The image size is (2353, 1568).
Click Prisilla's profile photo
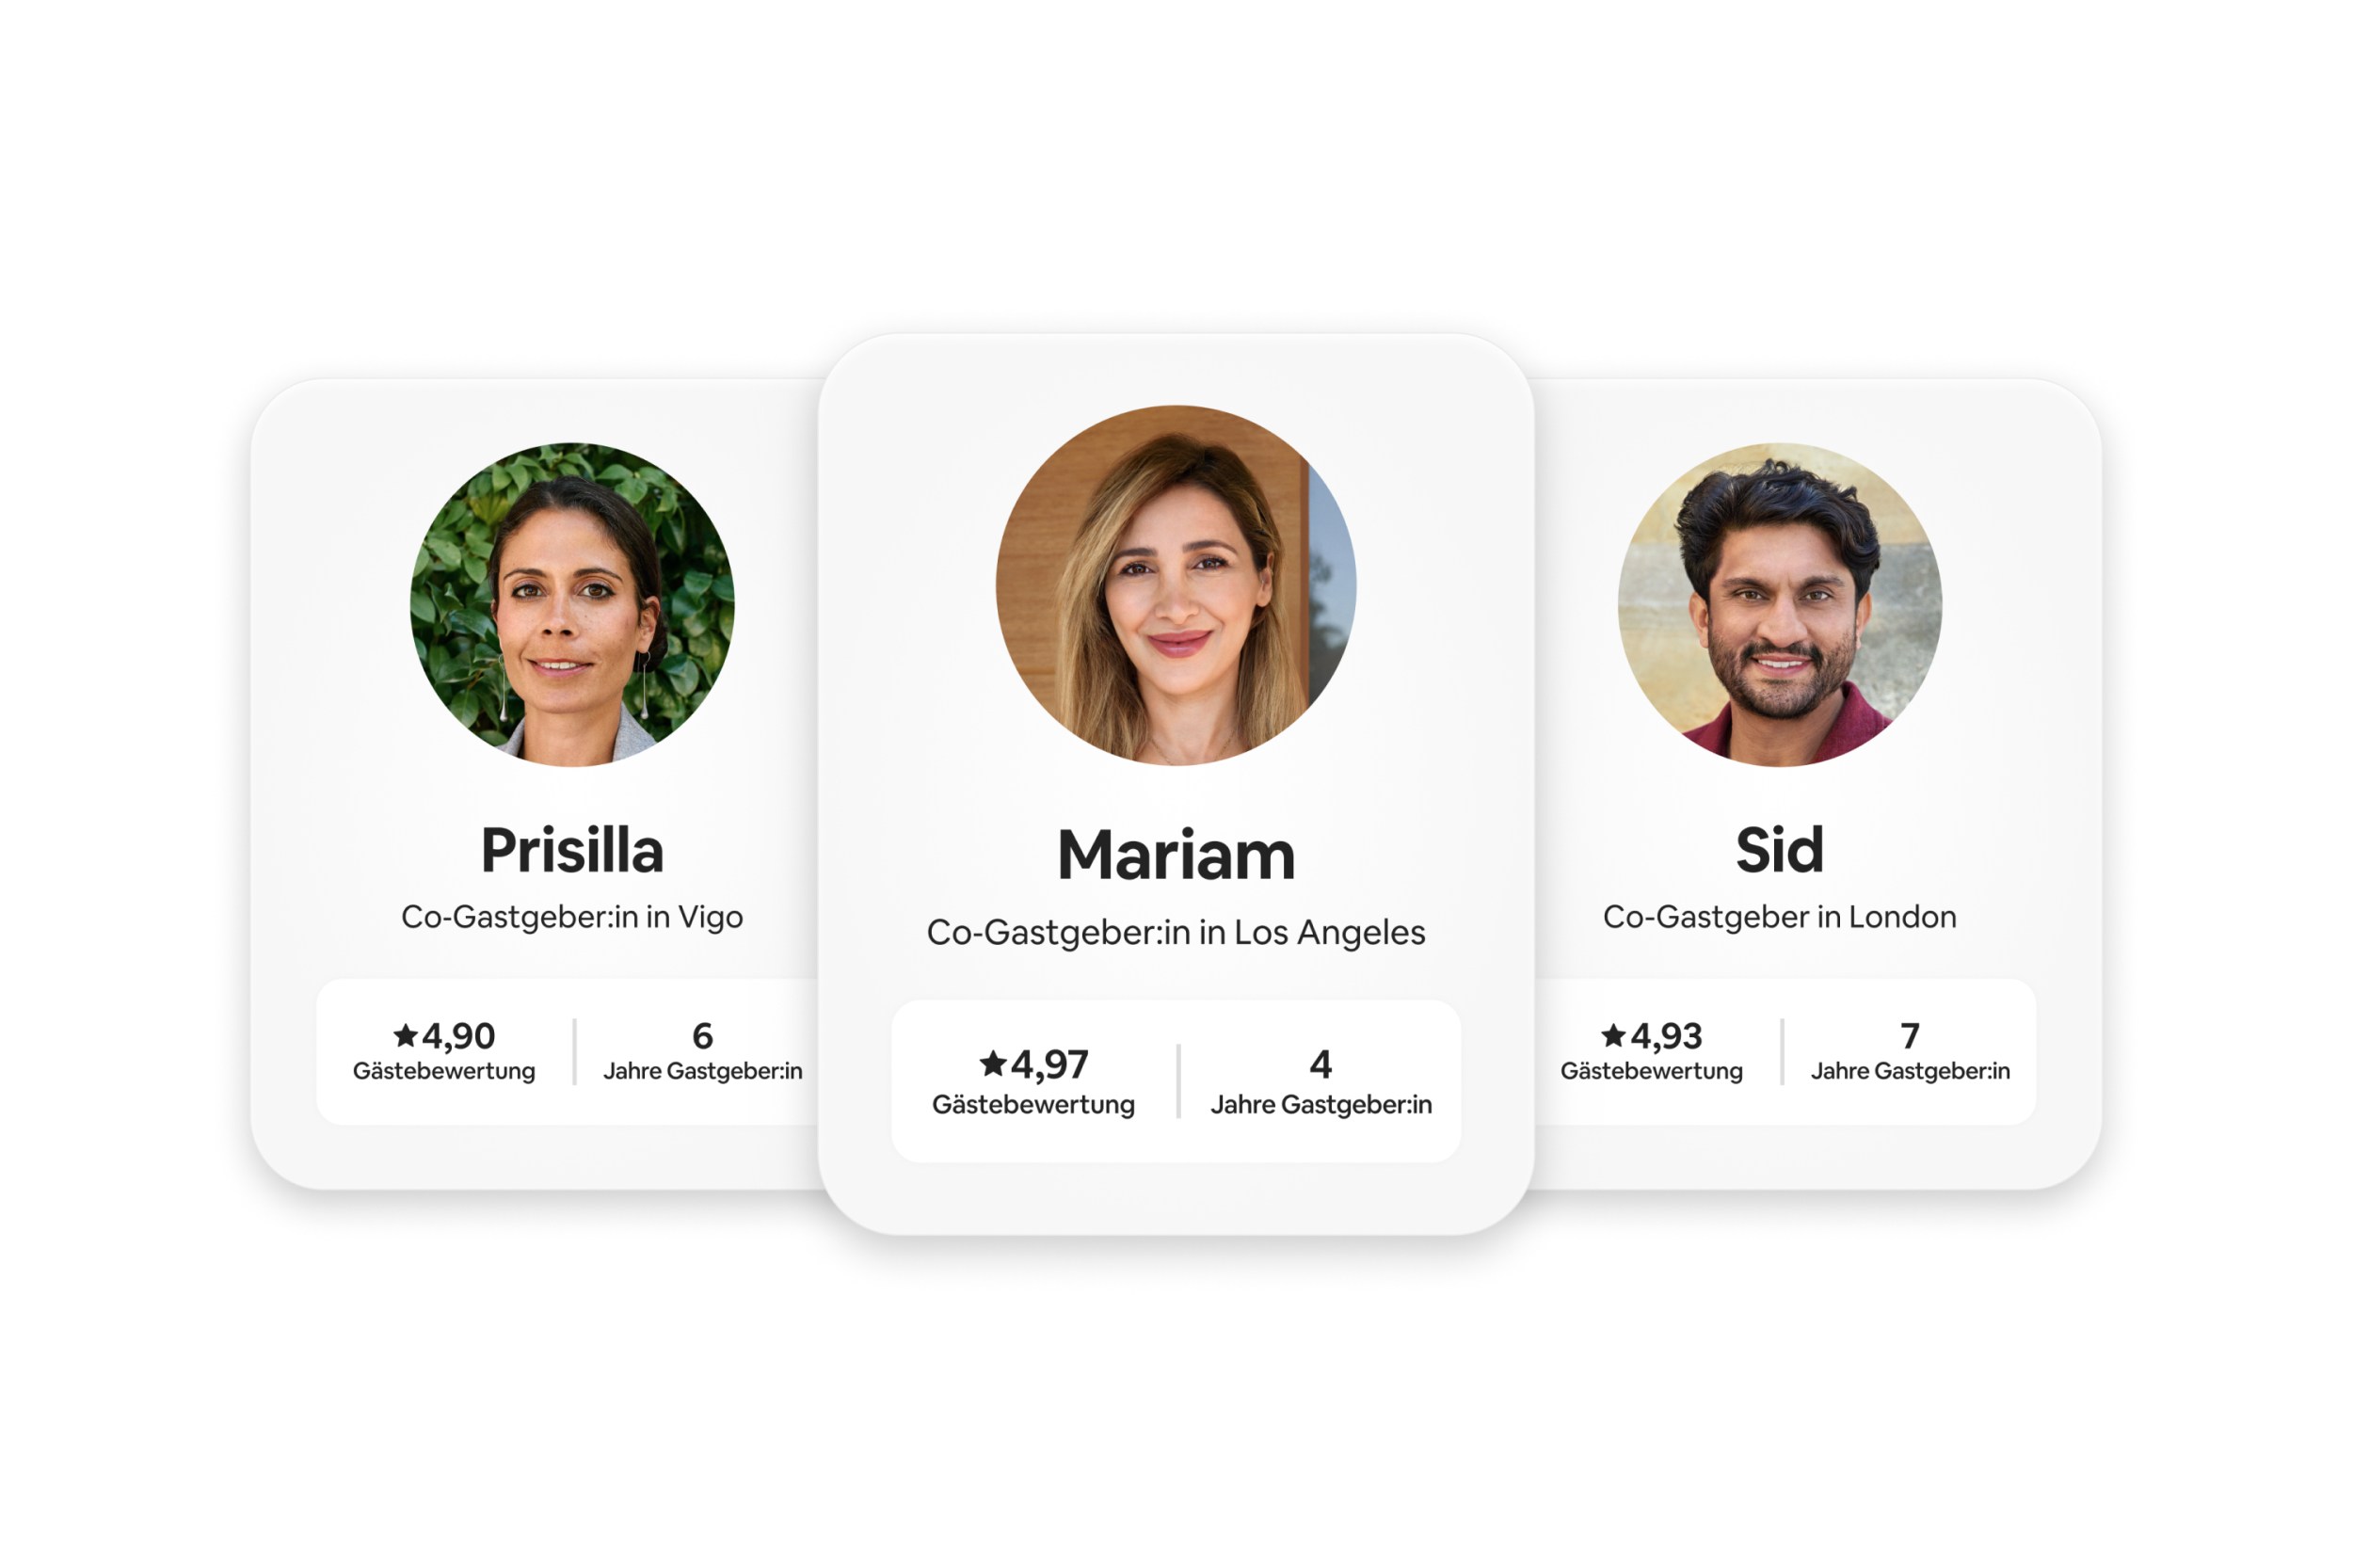pos(572,604)
